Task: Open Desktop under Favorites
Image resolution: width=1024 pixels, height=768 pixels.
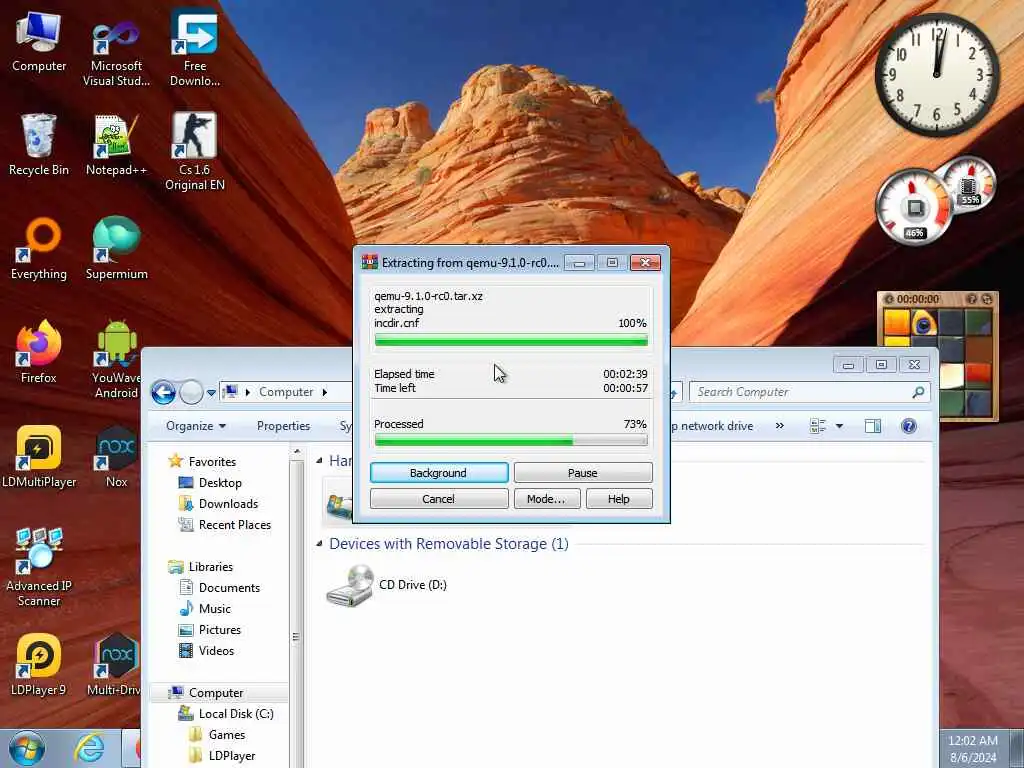Action: (220, 483)
